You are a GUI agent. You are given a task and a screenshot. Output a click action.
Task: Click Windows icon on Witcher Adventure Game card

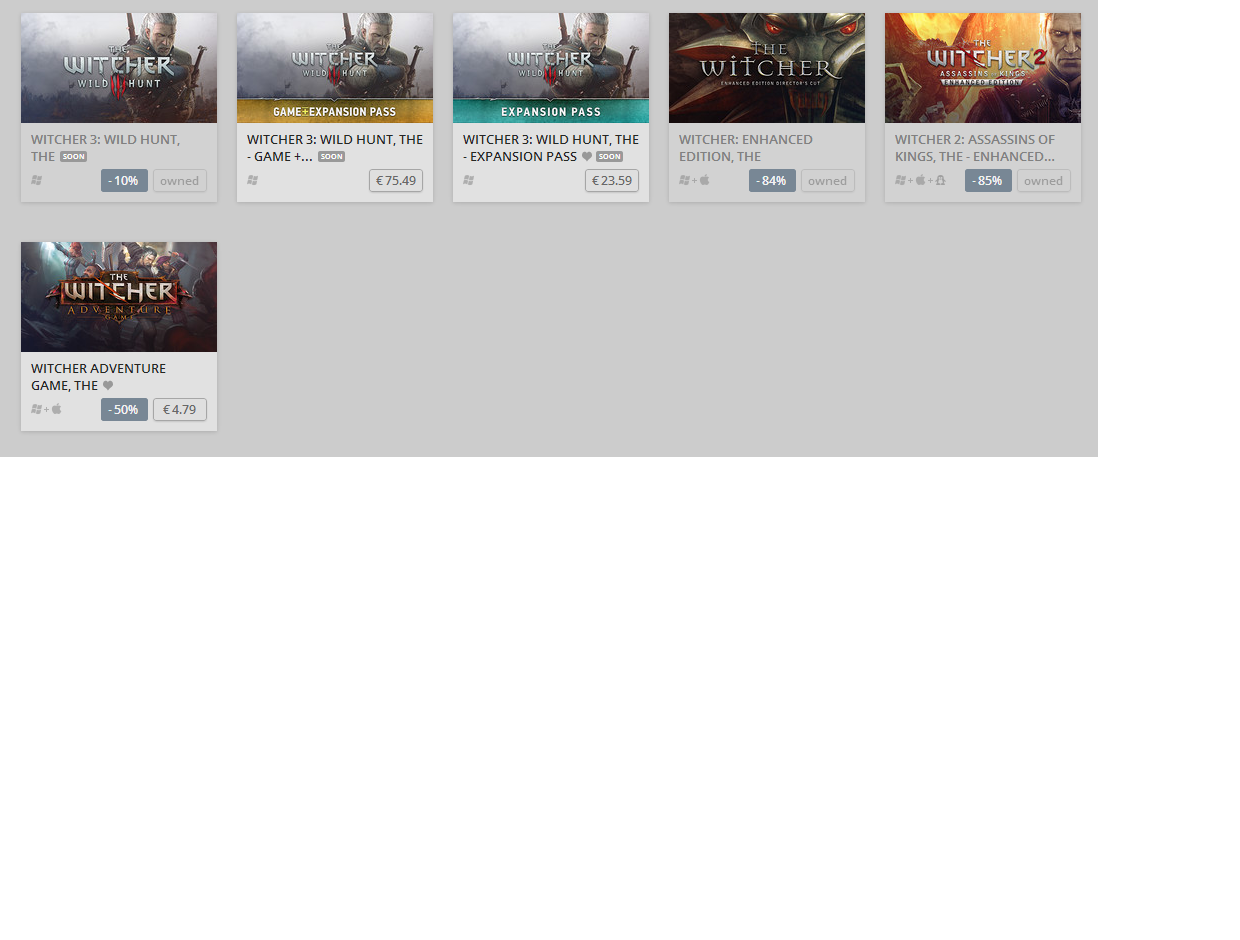tap(36, 409)
